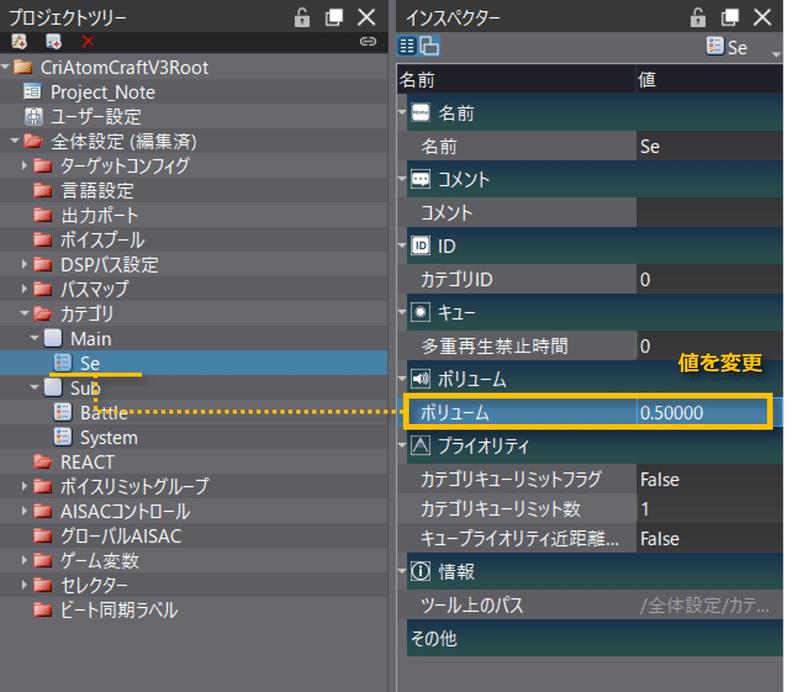Click the Sub category group icon

pyautogui.click(x=53, y=387)
